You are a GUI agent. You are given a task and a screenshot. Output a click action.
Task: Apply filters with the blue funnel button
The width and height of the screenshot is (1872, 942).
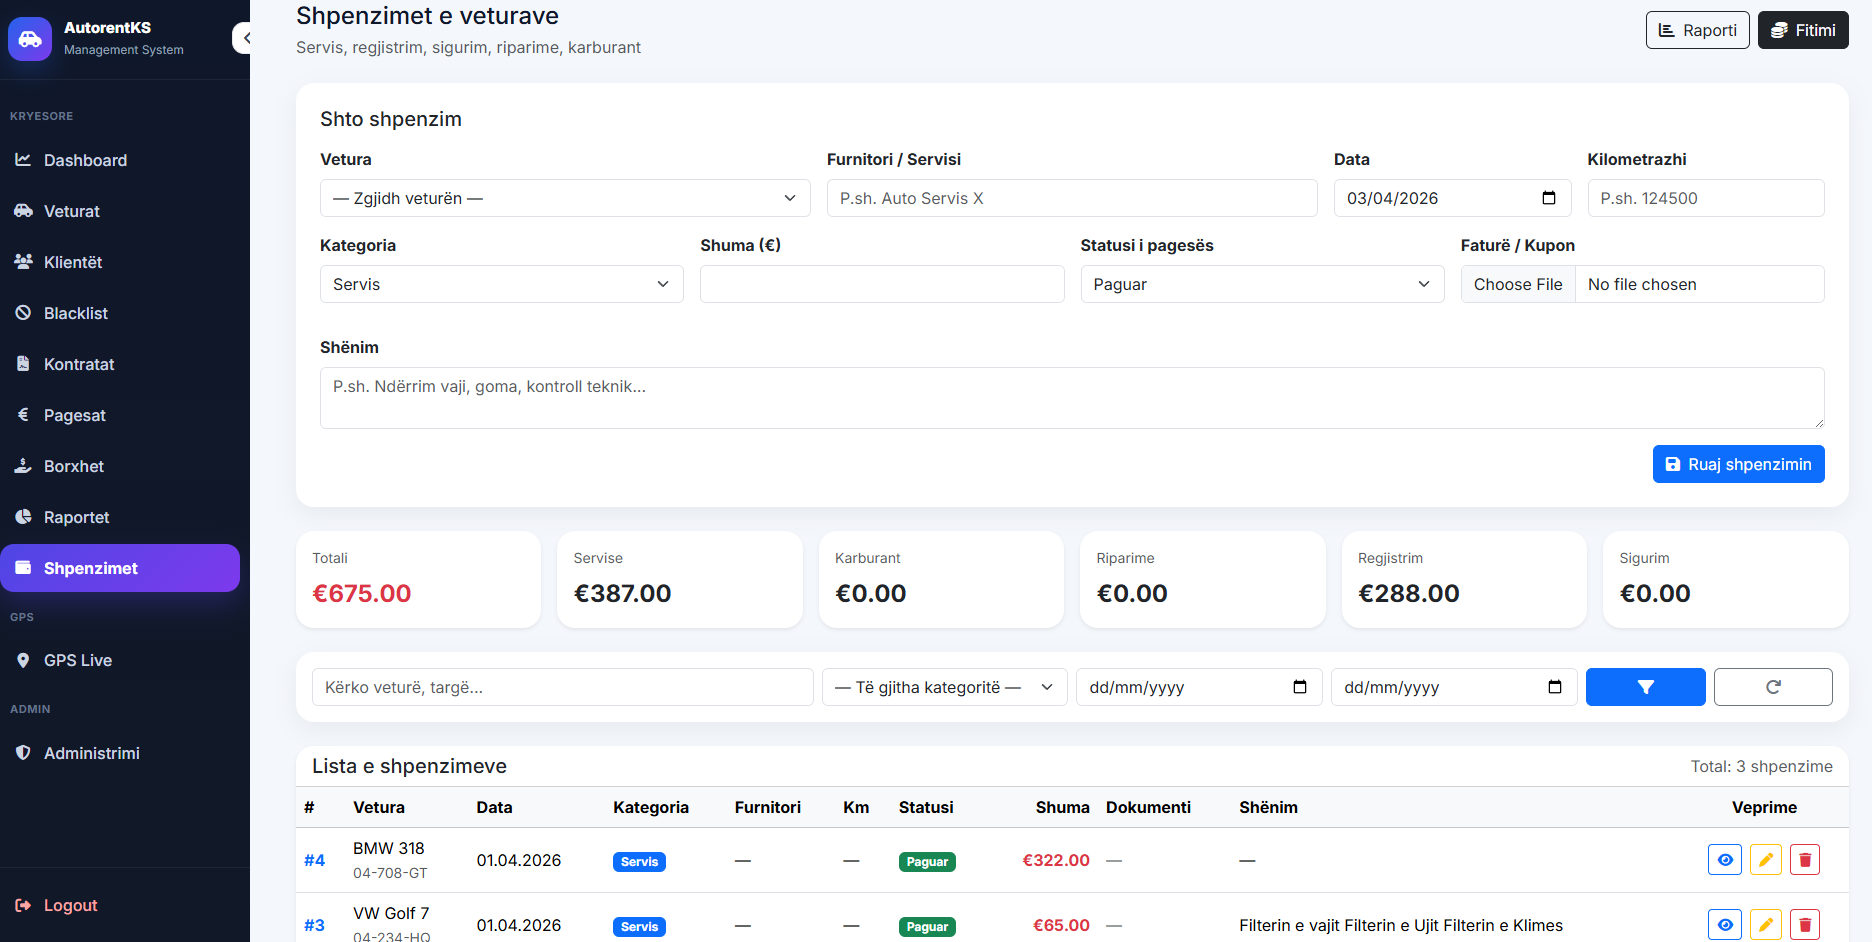pyautogui.click(x=1646, y=687)
